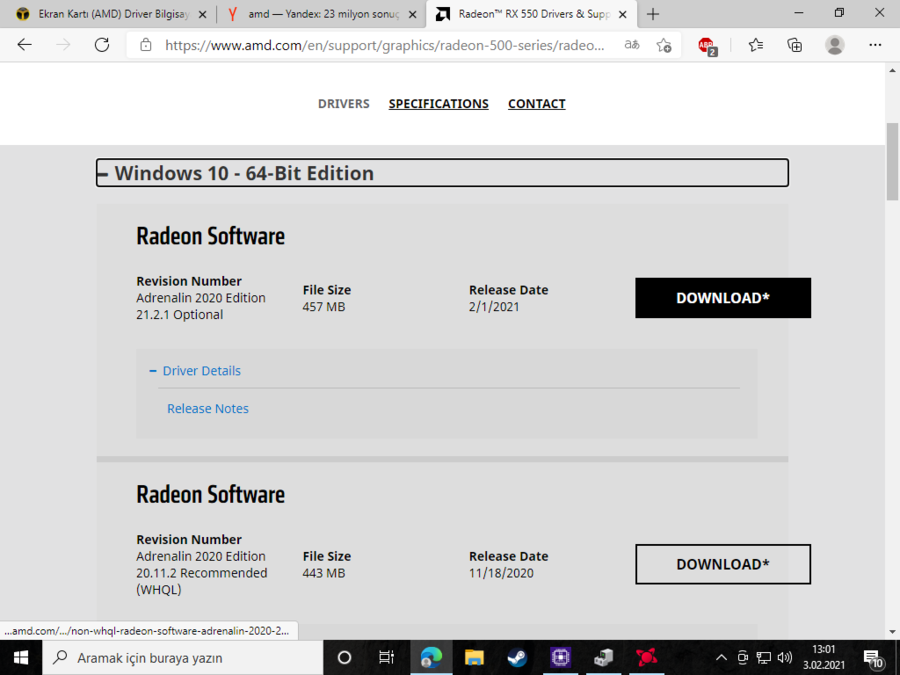Click the browser address bar

(384, 45)
